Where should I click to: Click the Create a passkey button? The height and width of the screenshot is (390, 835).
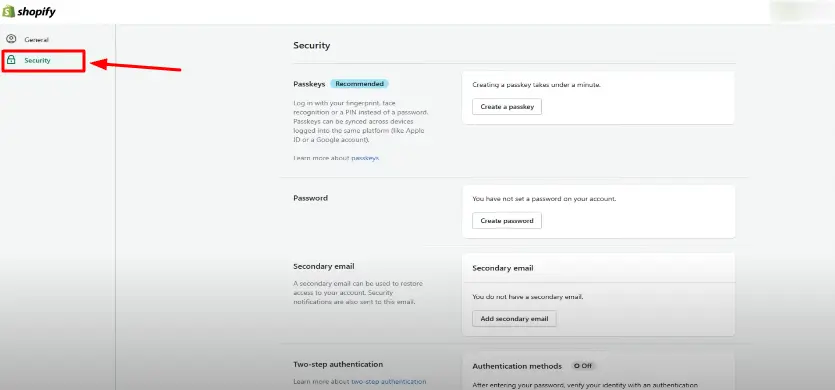point(507,107)
